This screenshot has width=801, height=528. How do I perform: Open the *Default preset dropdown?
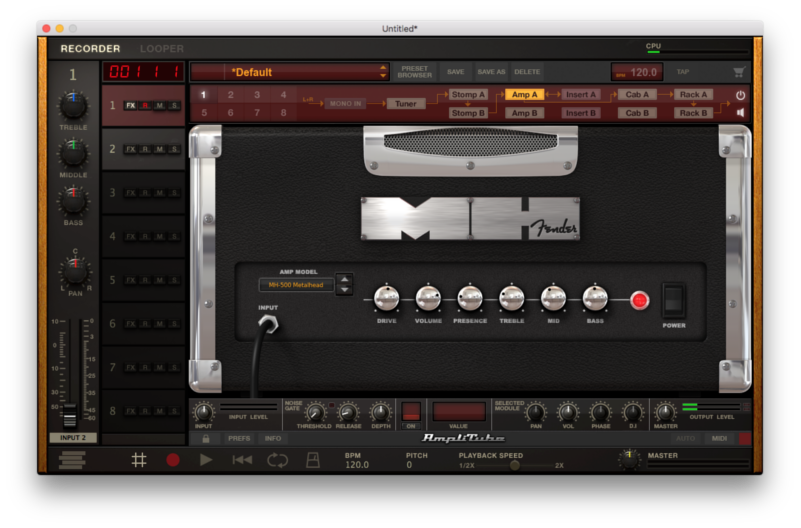290,72
